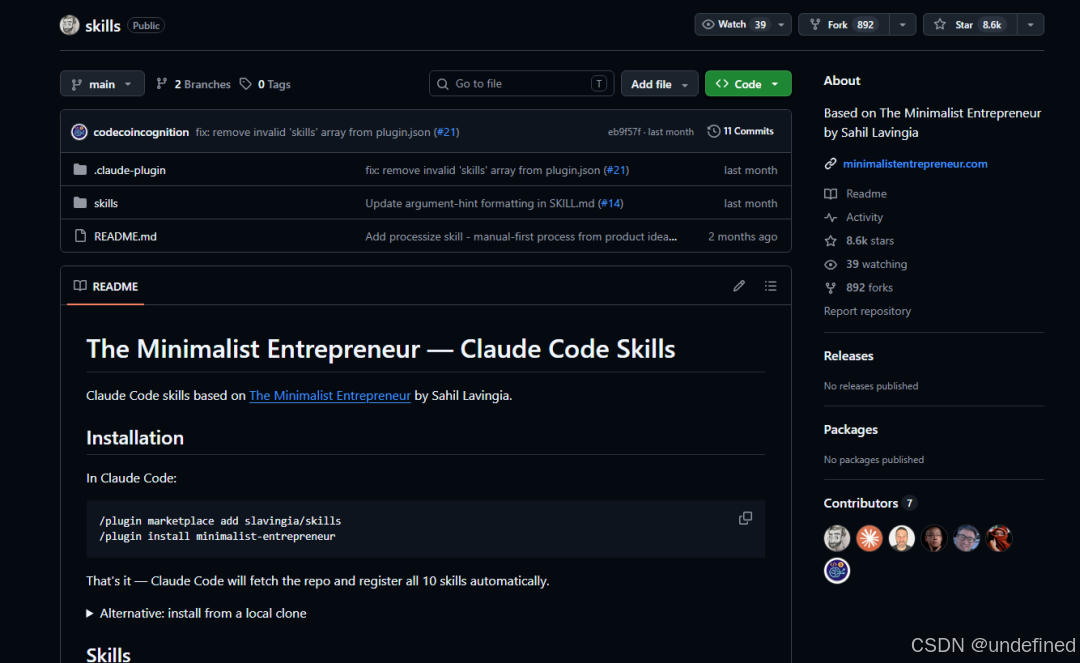Open the green Code dropdown button
This screenshot has width=1080, height=663.
[748, 84]
